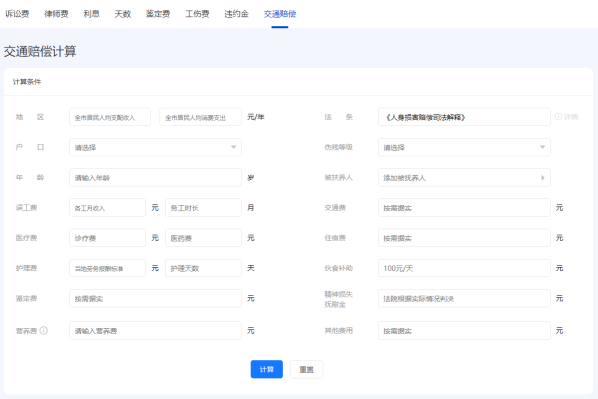Select the 鉴定费 tab
Image resolution: width=598 pixels, height=399 pixels.
pos(158,14)
